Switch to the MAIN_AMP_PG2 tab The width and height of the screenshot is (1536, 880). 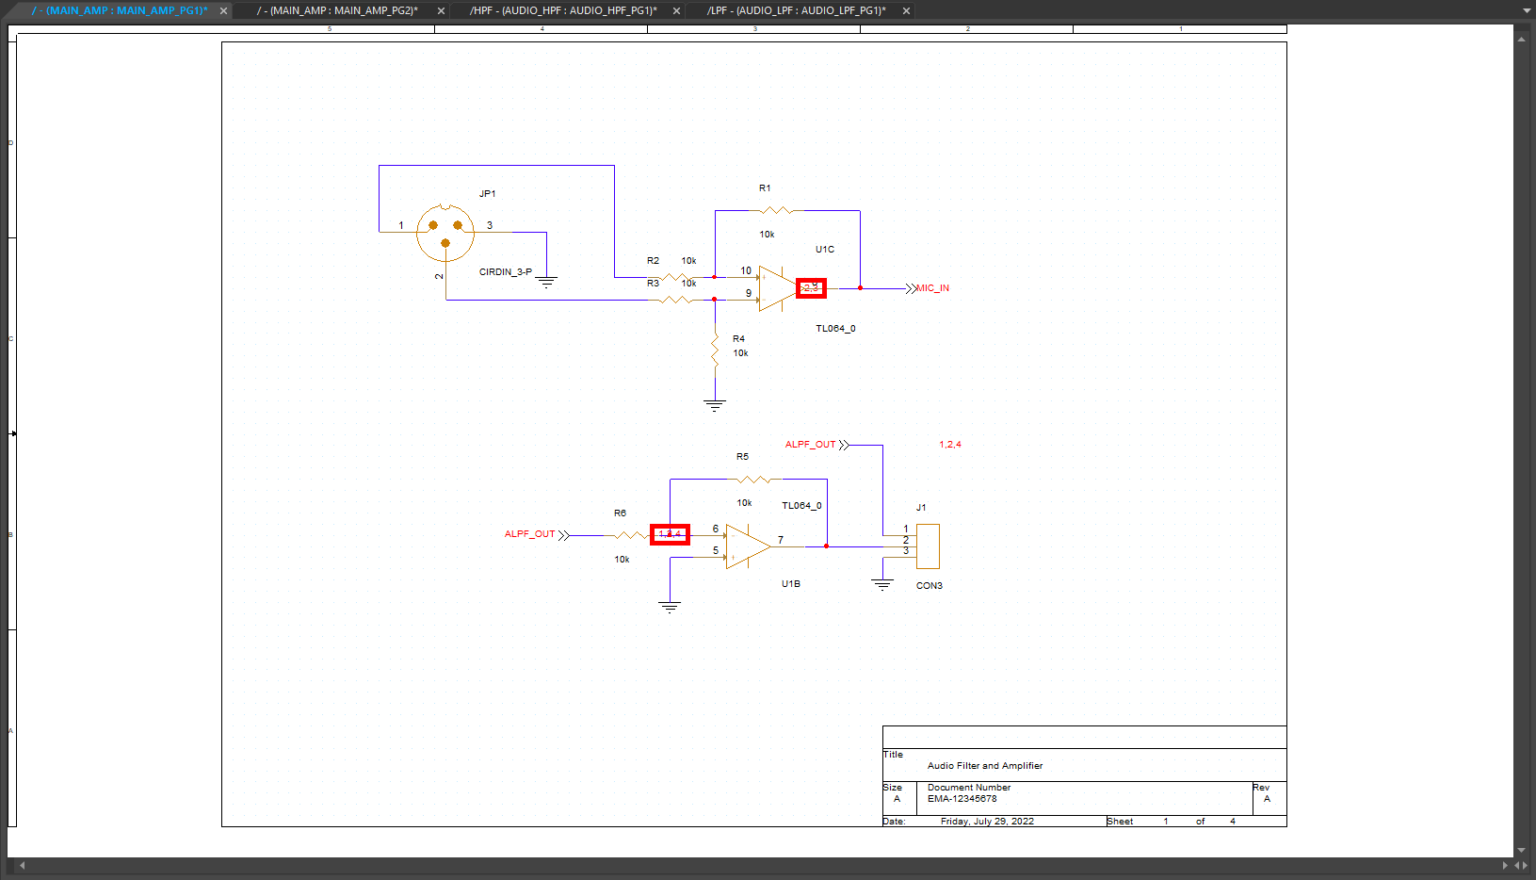pos(340,11)
